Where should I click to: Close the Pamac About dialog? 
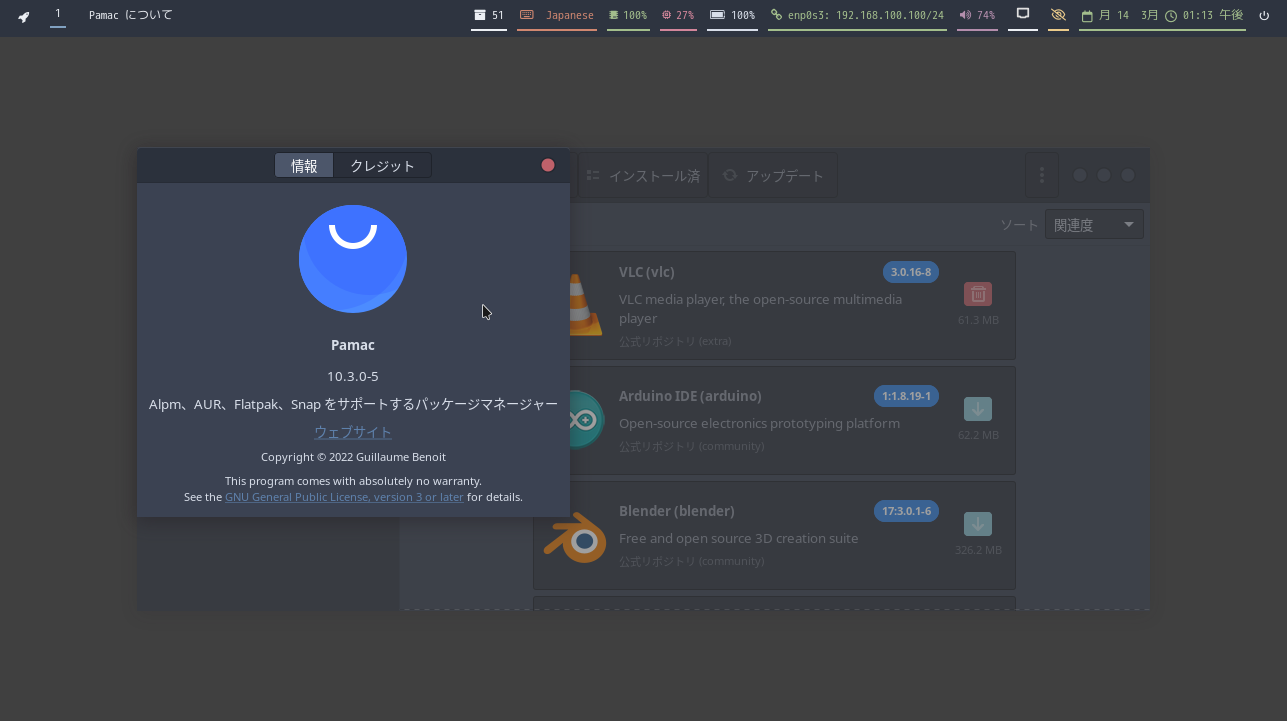pyautogui.click(x=548, y=165)
